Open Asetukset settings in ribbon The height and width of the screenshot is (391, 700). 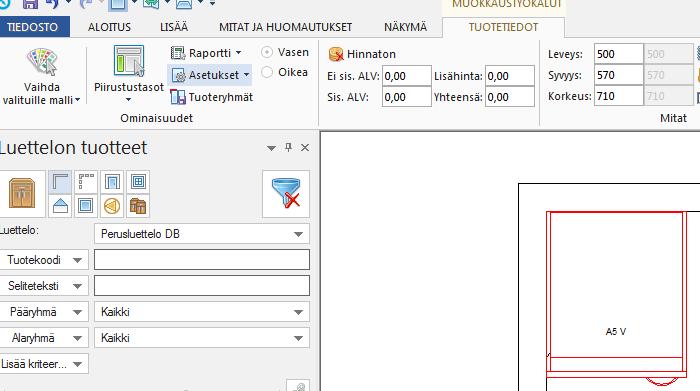click(x=210, y=75)
